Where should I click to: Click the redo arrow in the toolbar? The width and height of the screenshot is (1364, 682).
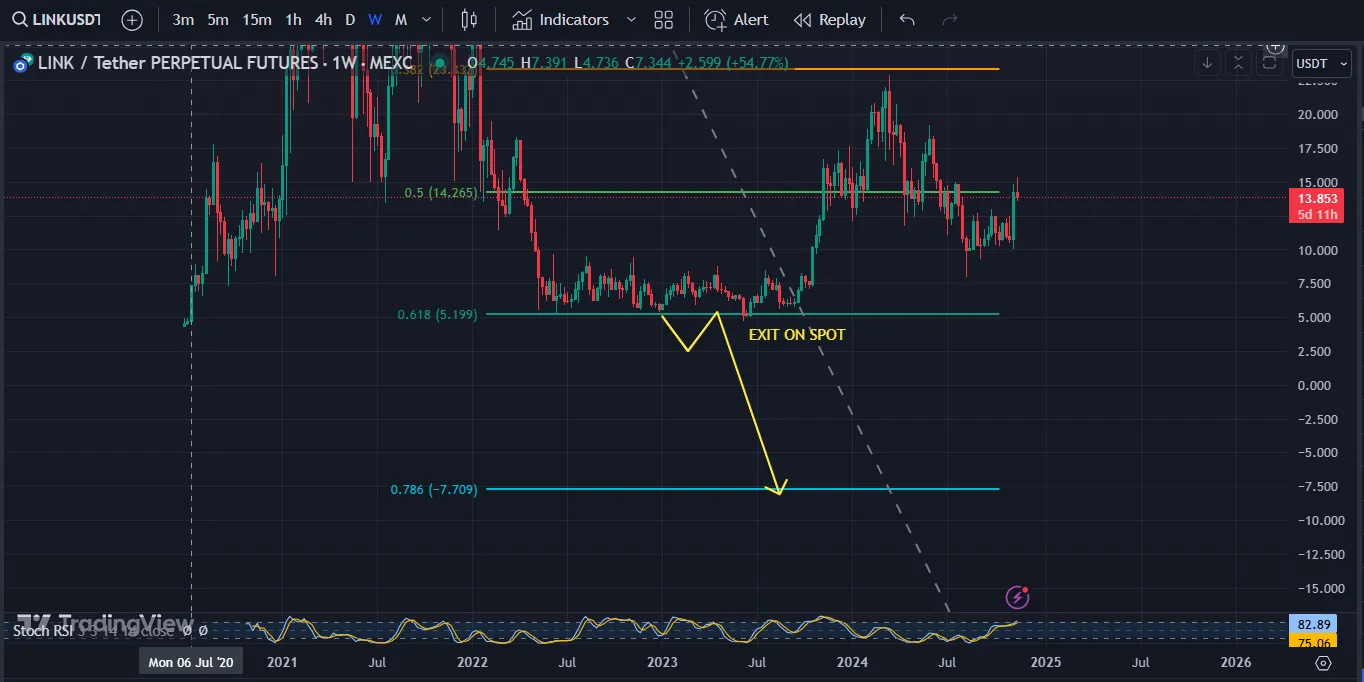tap(948, 18)
